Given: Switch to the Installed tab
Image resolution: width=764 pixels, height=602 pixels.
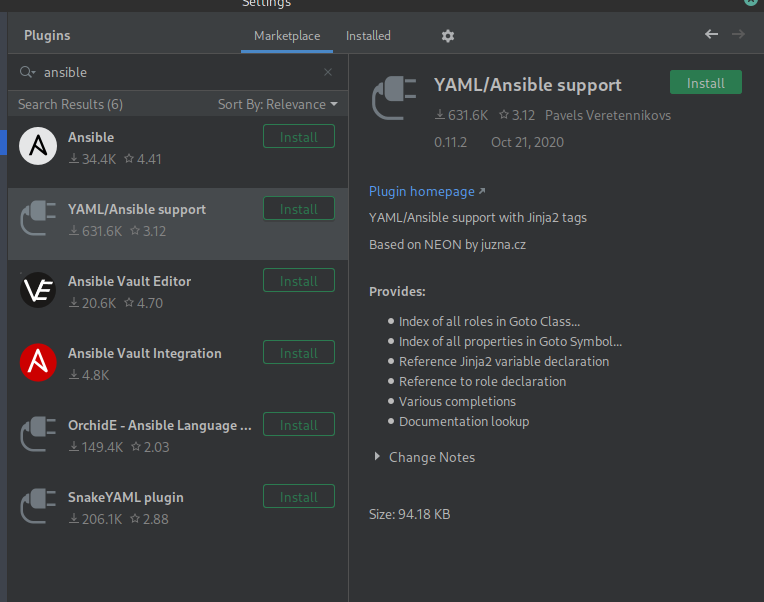Looking at the screenshot, I should tap(368, 36).
